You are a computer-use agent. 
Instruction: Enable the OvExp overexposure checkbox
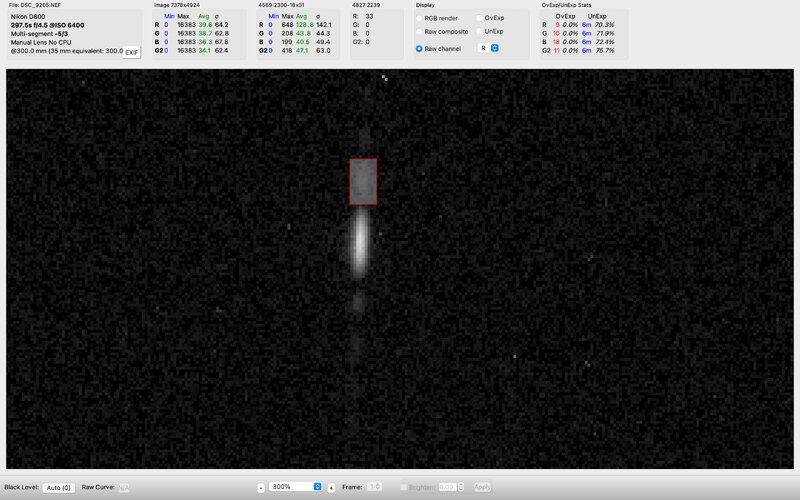(479, 18)
